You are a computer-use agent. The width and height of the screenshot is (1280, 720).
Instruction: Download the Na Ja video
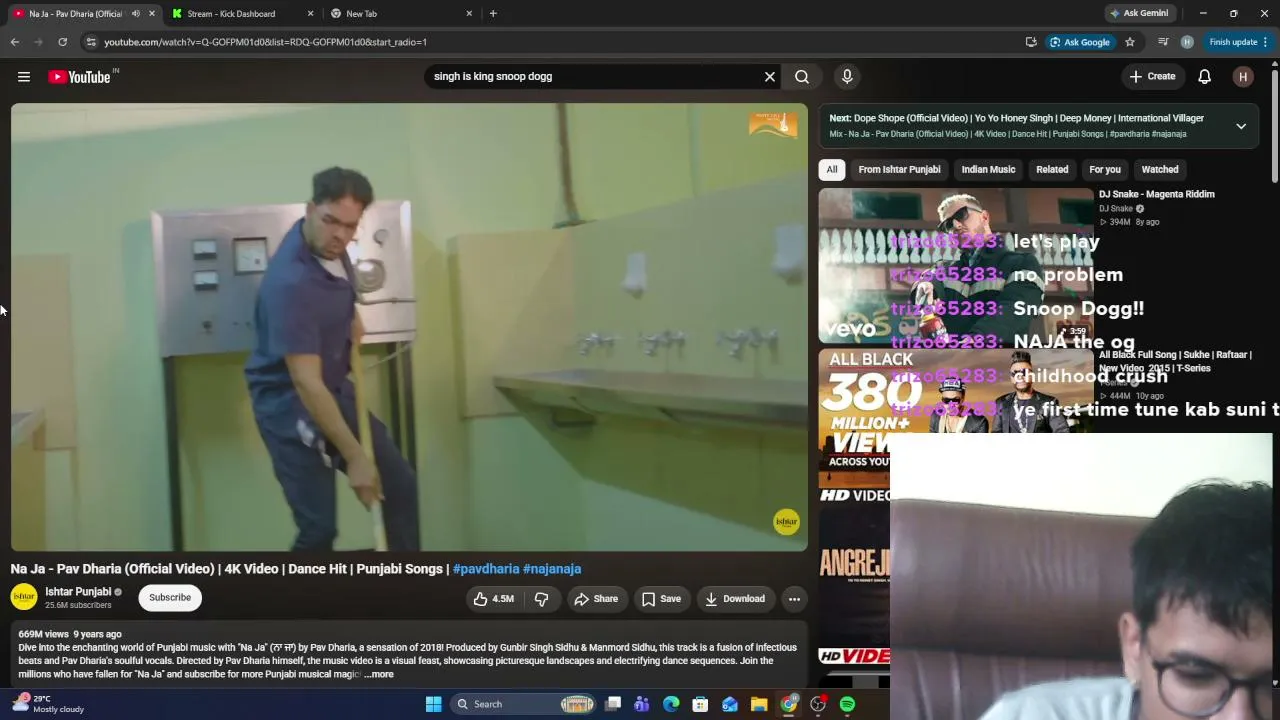735,599
